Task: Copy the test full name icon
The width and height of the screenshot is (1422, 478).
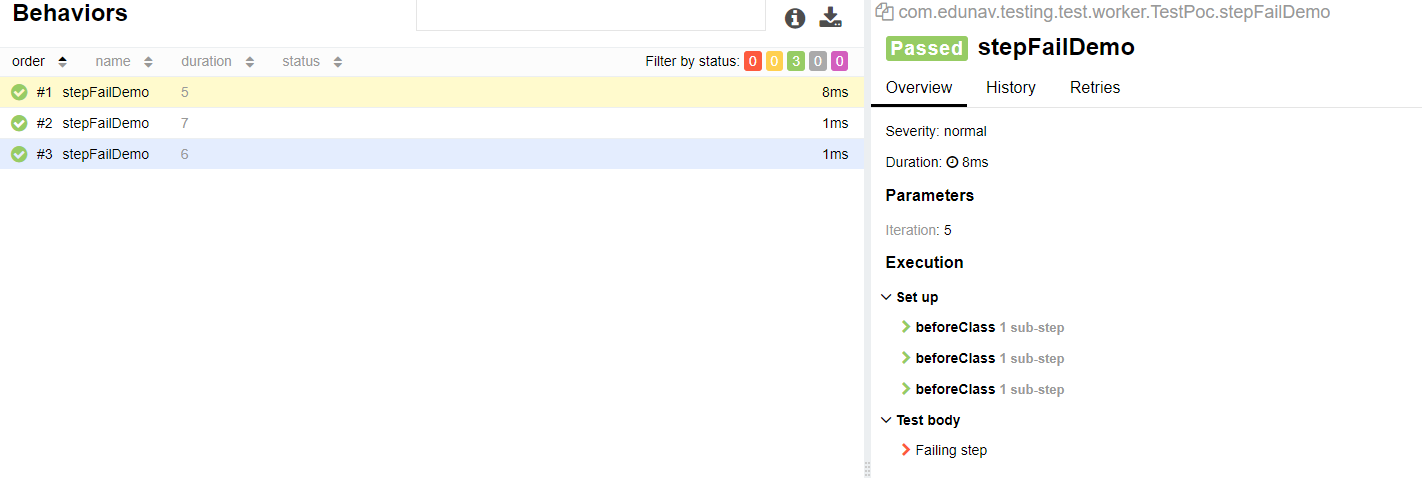Action: [x=883, y=12]
